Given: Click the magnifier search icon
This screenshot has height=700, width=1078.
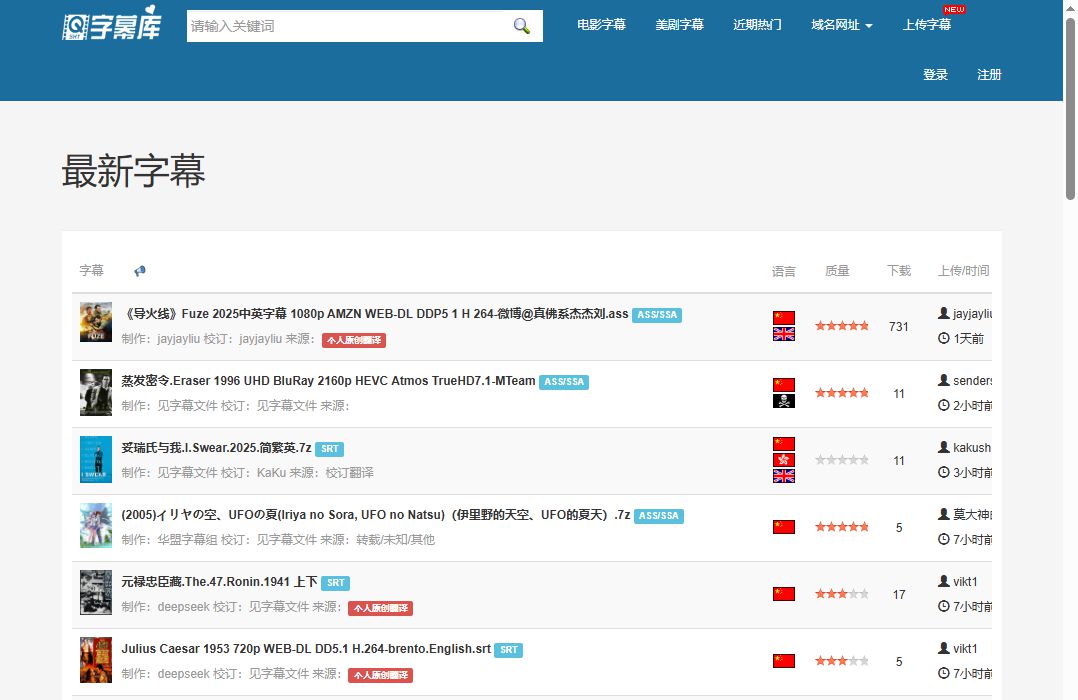Looking at the screenshot, I should click(x=522, y=26).
